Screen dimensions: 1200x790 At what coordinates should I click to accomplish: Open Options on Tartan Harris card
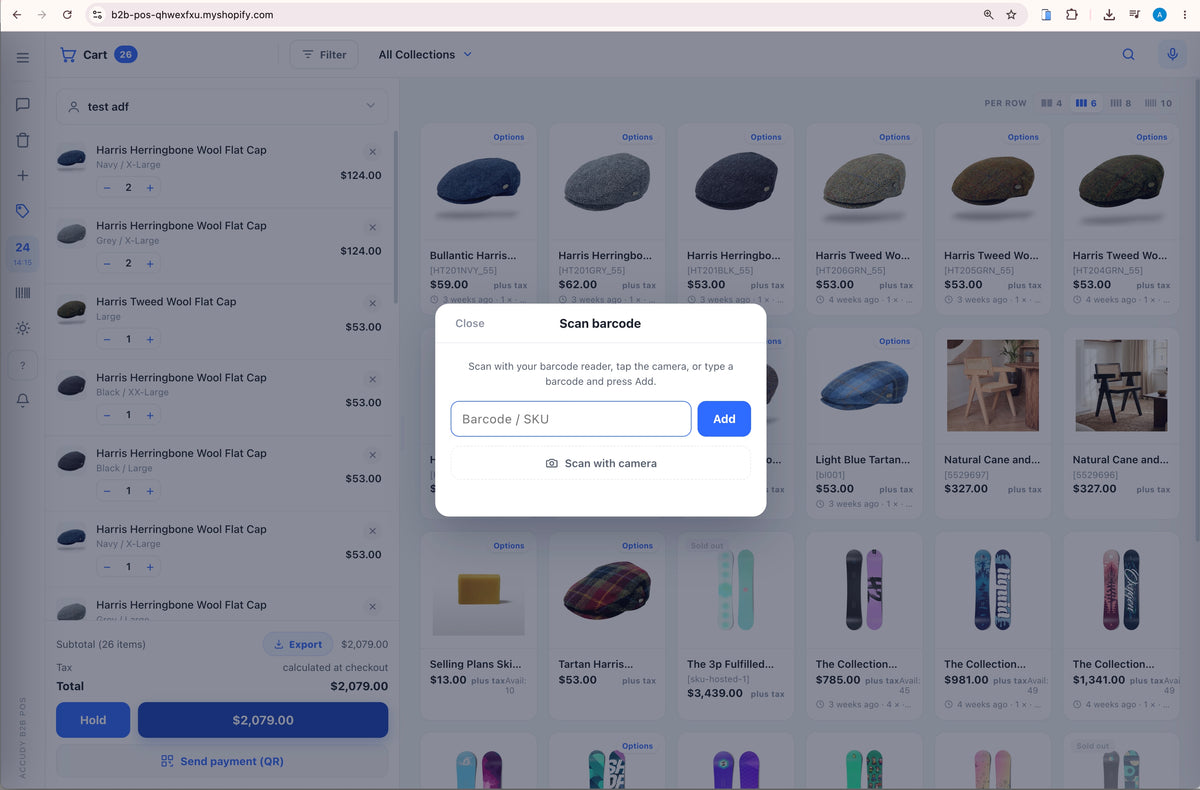tap(637, 546)
